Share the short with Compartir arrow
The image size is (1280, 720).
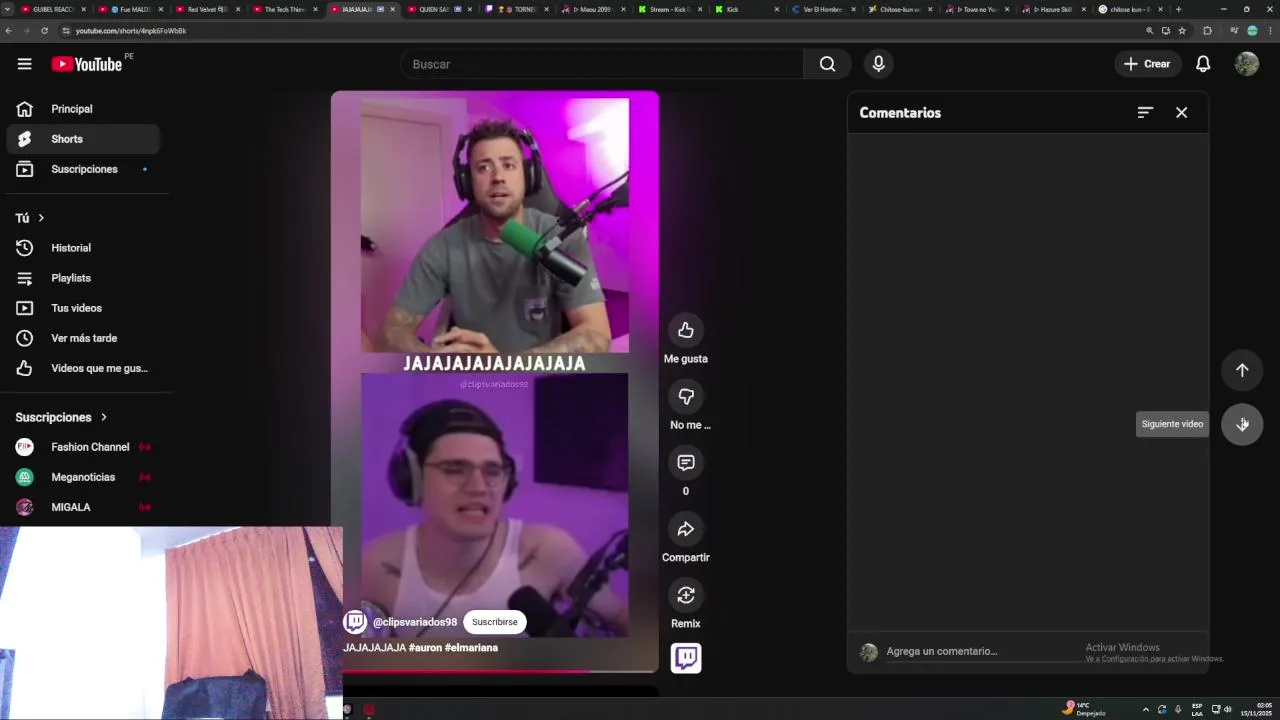click(x=685, y=528)
